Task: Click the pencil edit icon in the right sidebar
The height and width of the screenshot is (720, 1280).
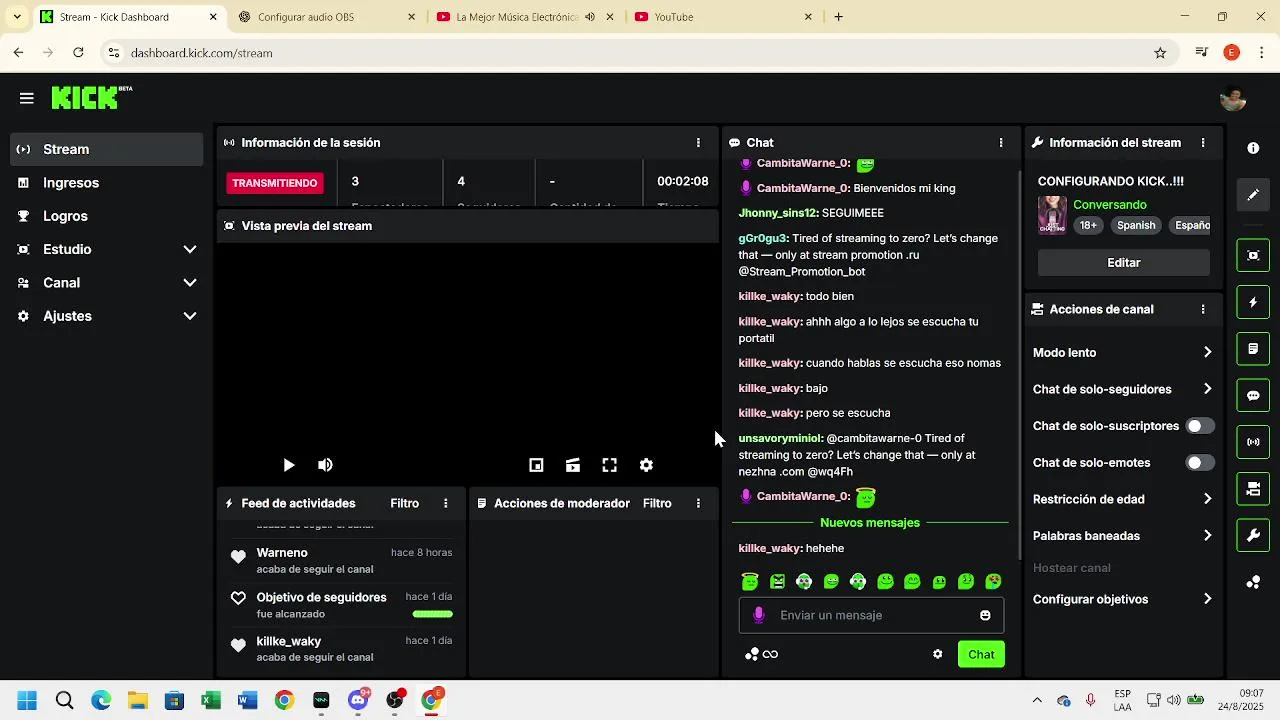Action: [1253, 195]
